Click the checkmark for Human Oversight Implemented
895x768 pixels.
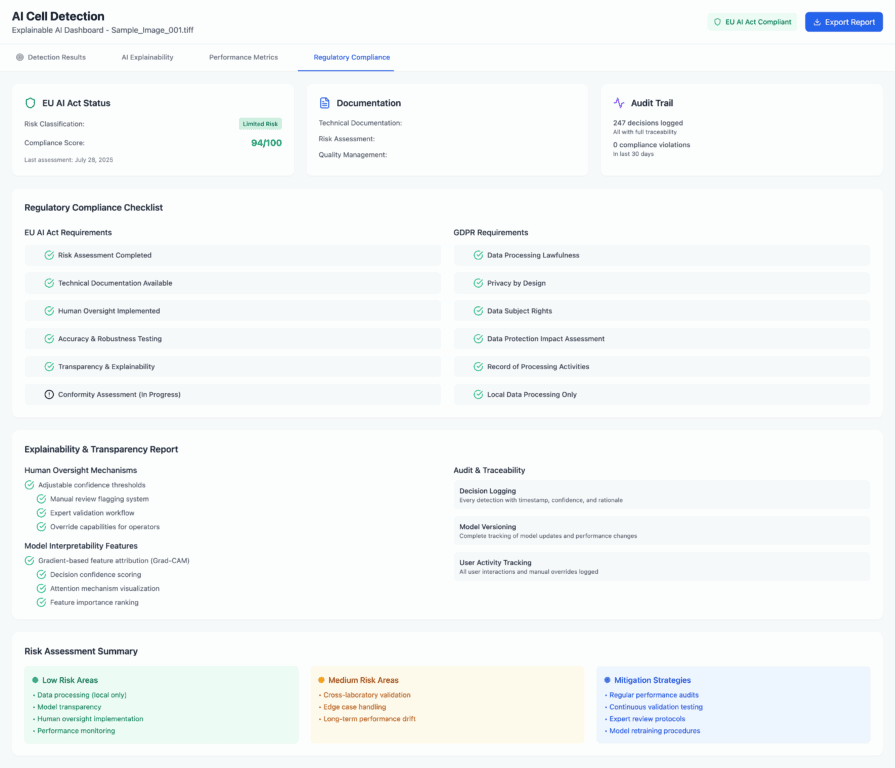(49, 311)
